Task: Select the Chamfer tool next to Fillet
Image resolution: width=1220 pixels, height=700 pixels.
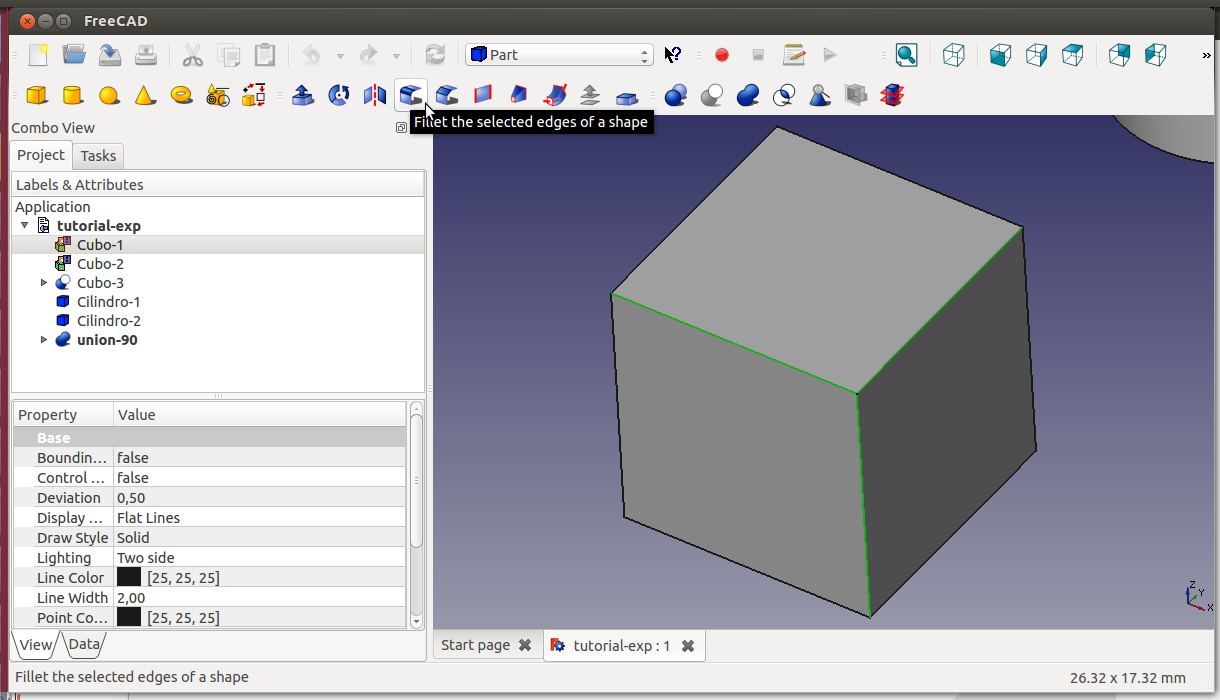Action: [447, 95]
